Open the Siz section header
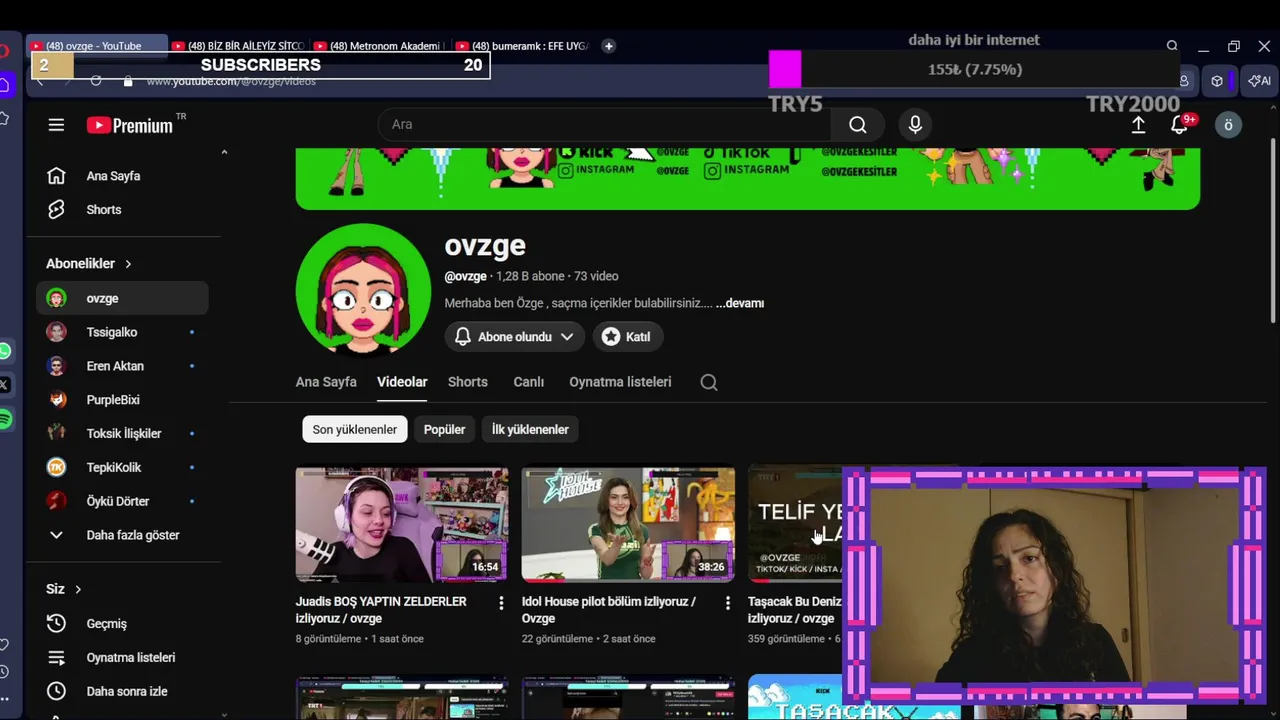This screenshot has width=1280, height=720. pos(64,589)
